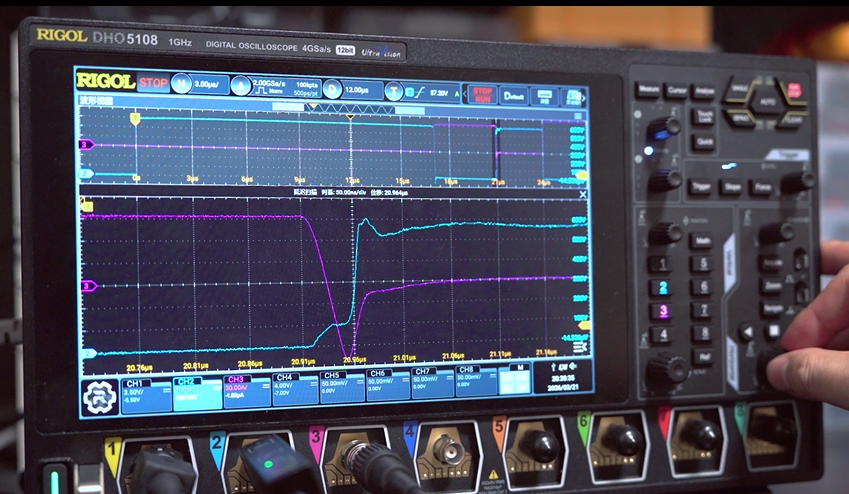
Task: Select the channel 2 marker in zoom view
Action: point(89,353)
